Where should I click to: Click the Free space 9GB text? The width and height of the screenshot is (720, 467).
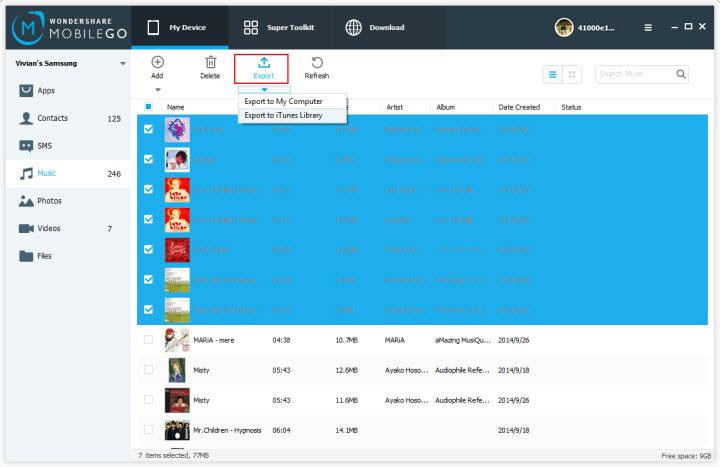point(686,456)
